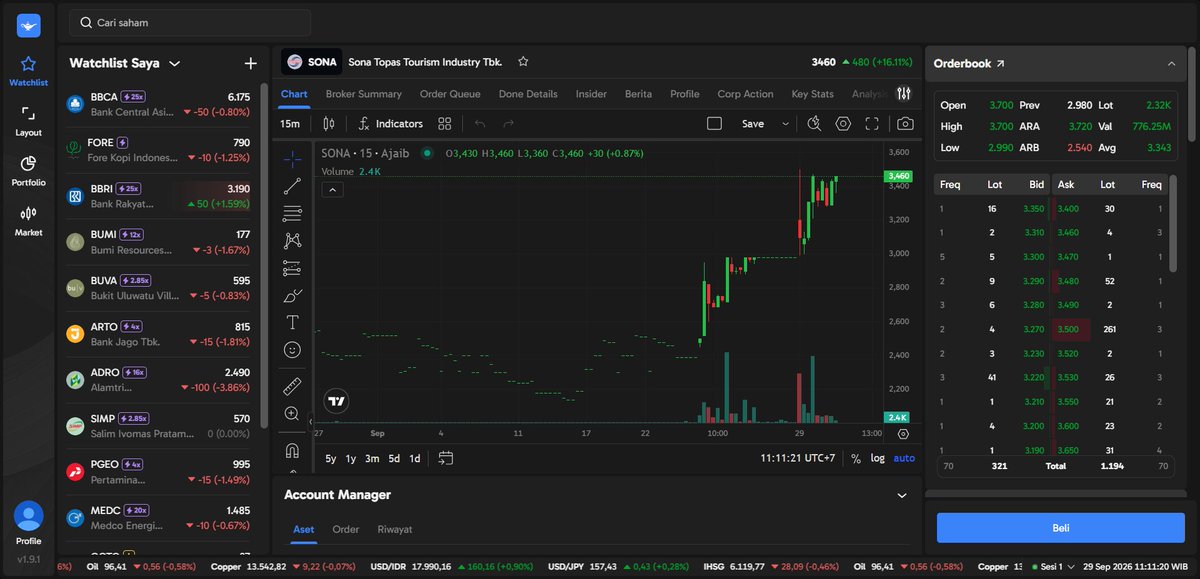The width and height of the screenshot is (1200, 579).
Task: Open the forecasting and measurement position tool
Action: tap(292, 268)
